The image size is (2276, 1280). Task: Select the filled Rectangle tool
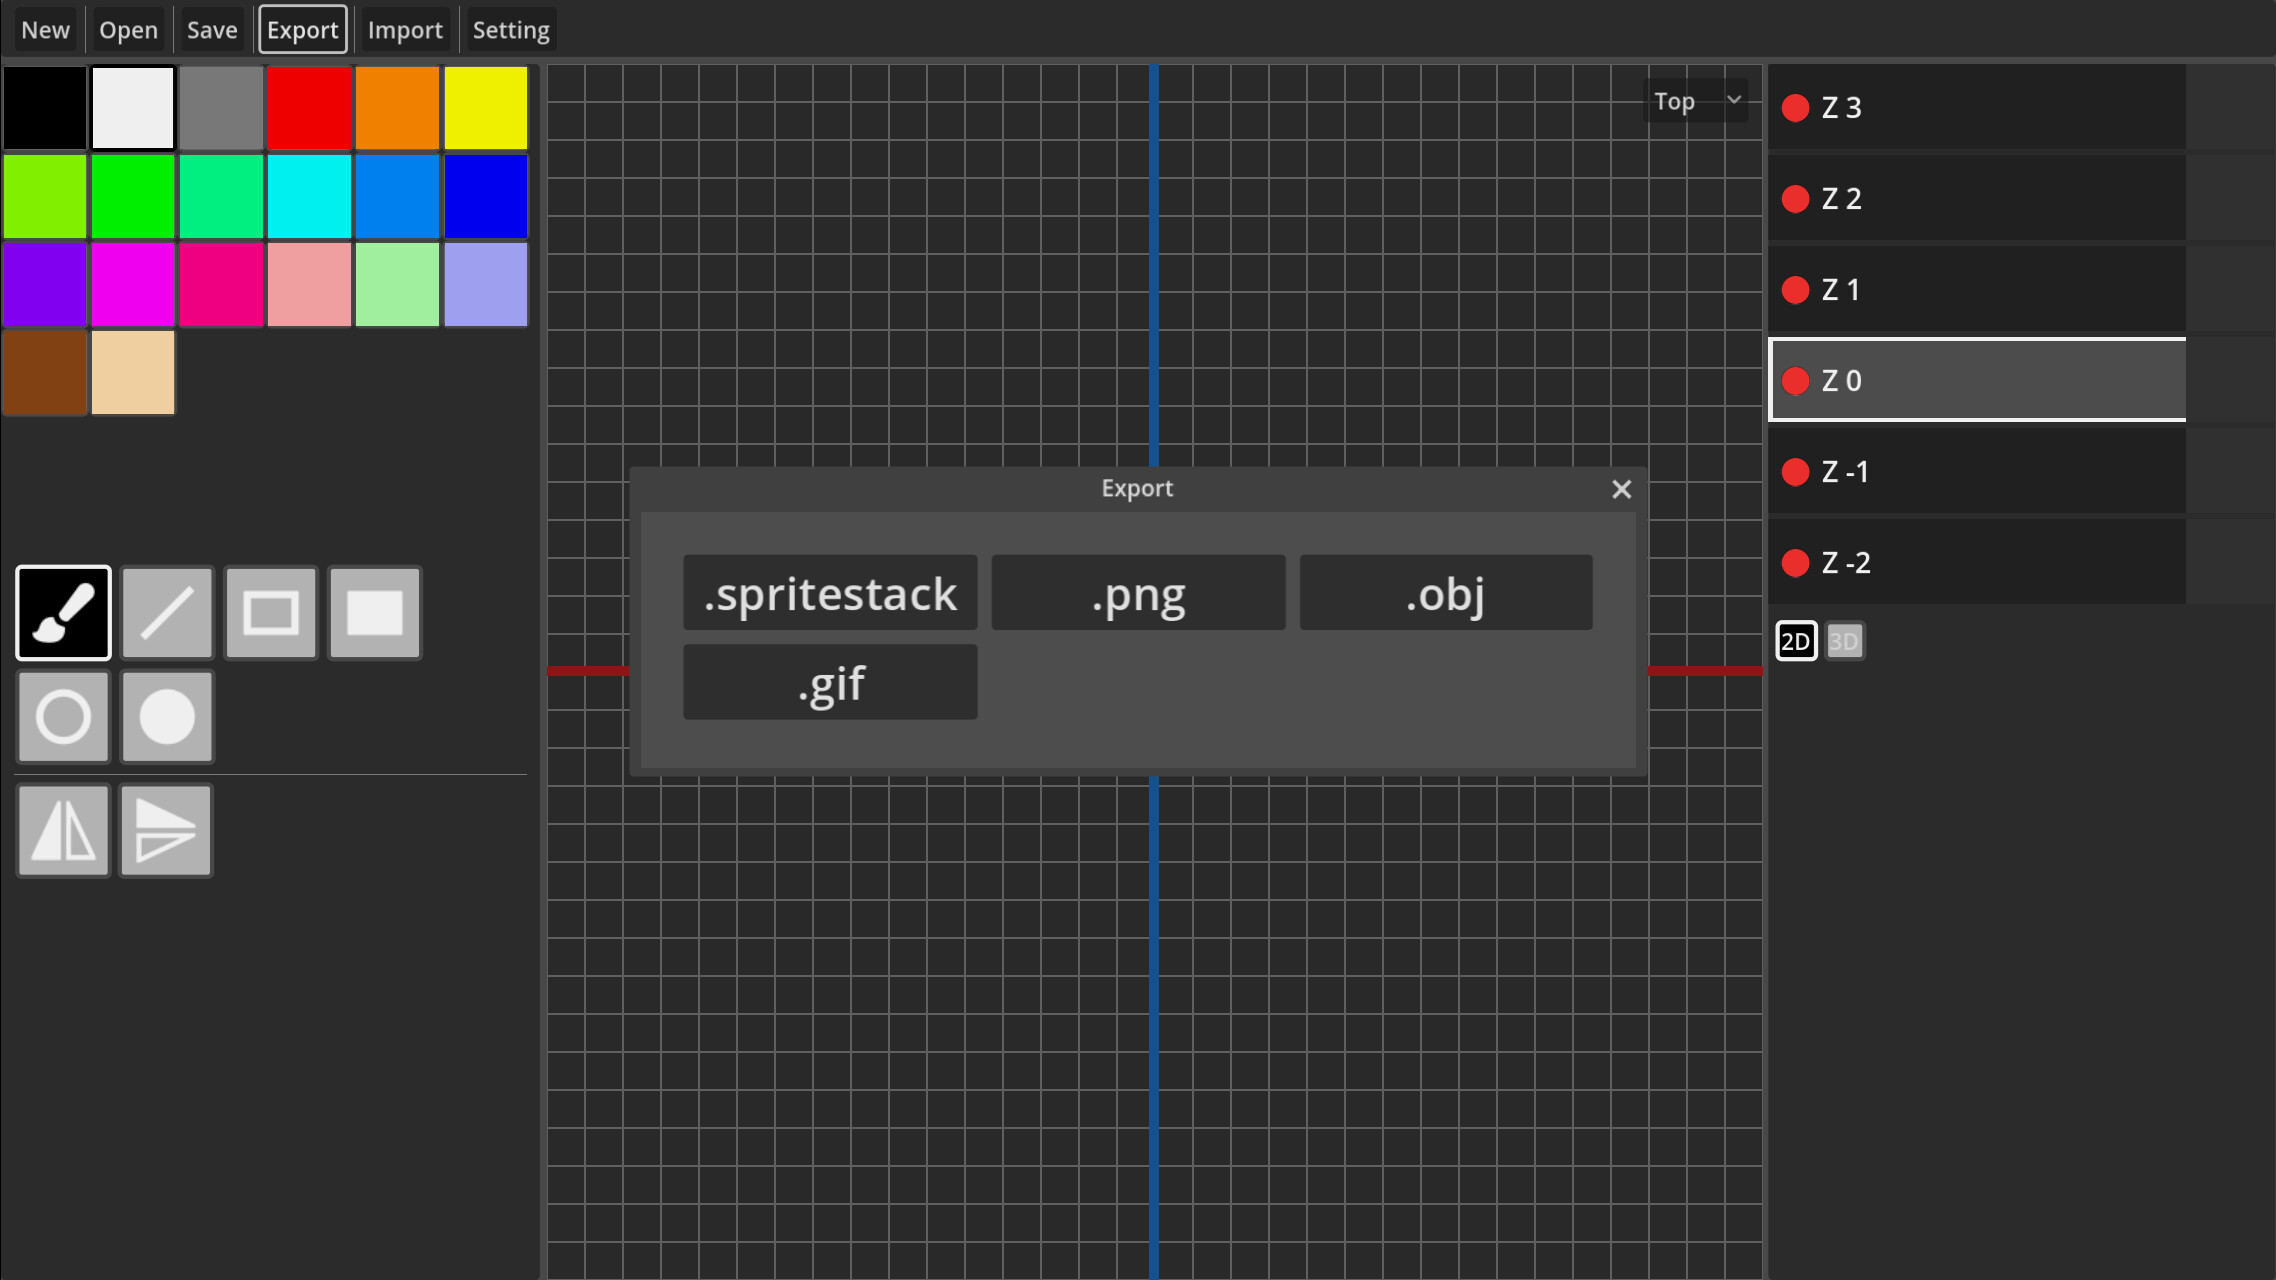pos(374,612)
